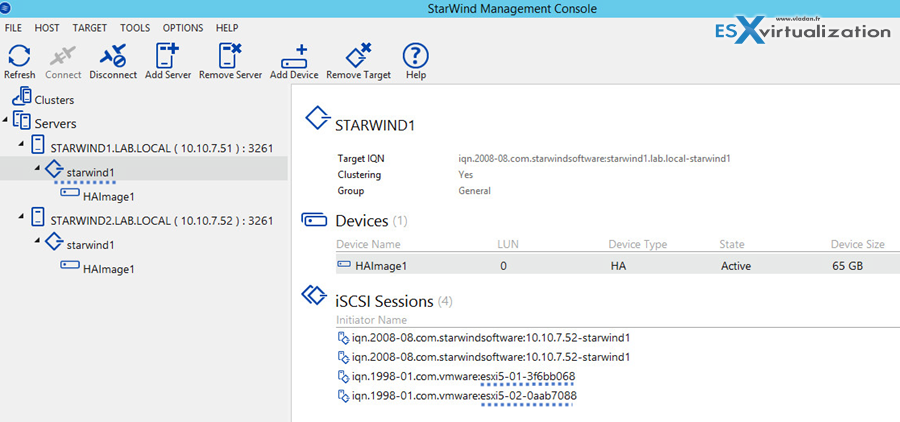
Task: Collapse the STARWIND2.LAB.LOCAL server node
Action: (21, 216)
